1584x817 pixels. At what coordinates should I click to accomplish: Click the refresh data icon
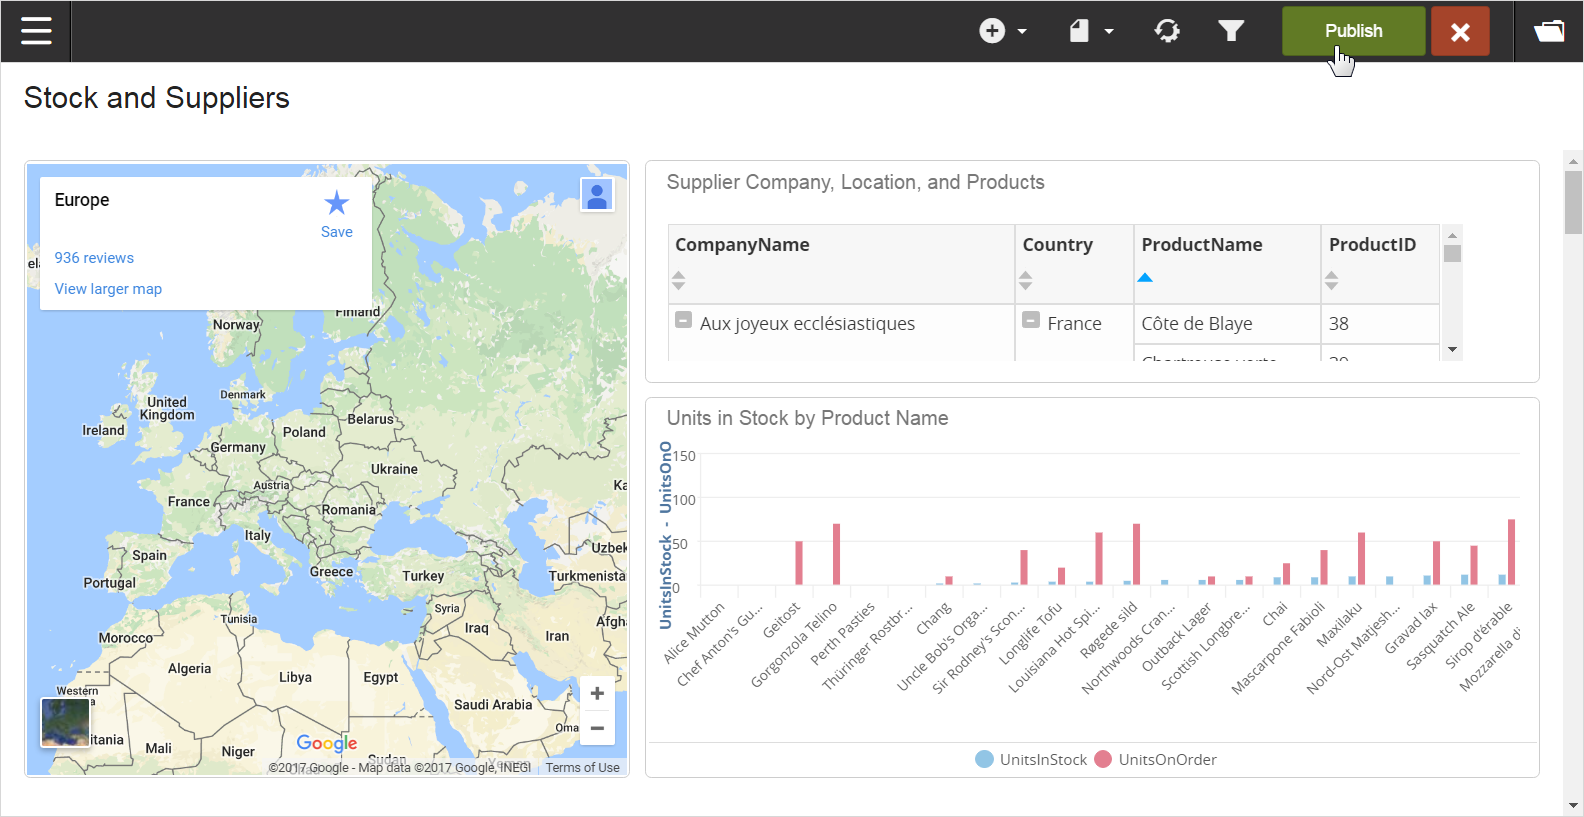click(x=1167, y=31)
